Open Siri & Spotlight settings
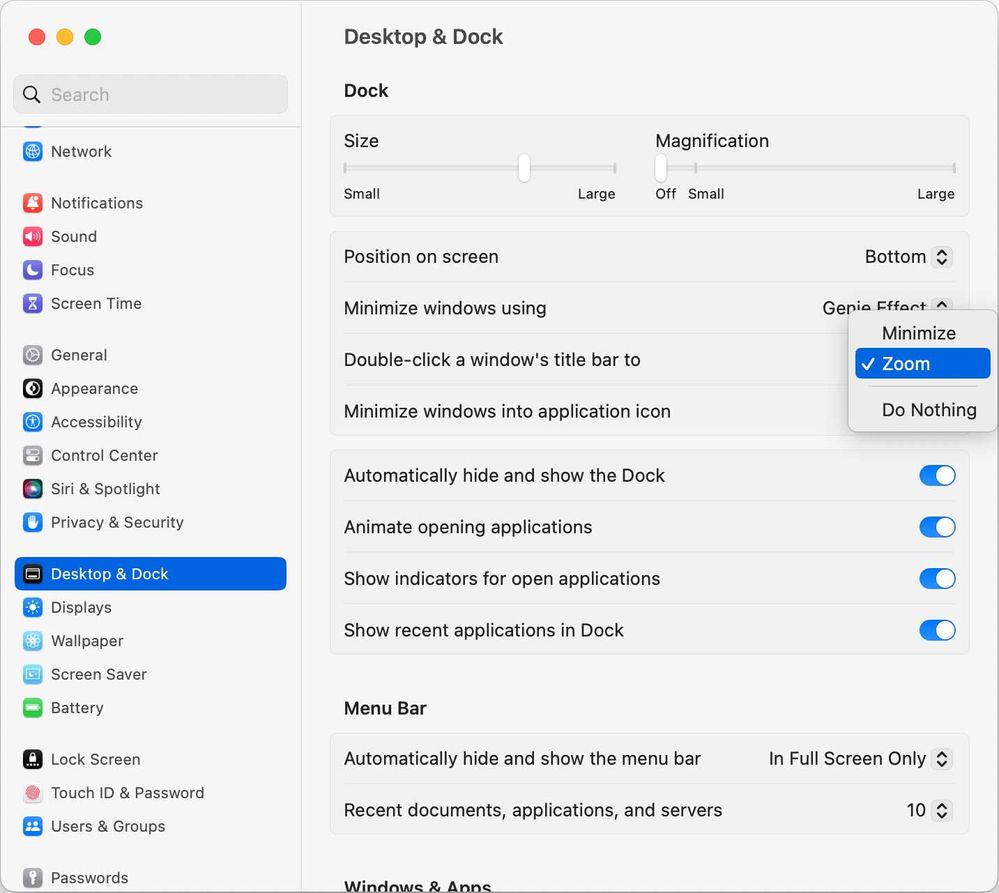Screen dimensions: 999x893 (x=105, y=489)
